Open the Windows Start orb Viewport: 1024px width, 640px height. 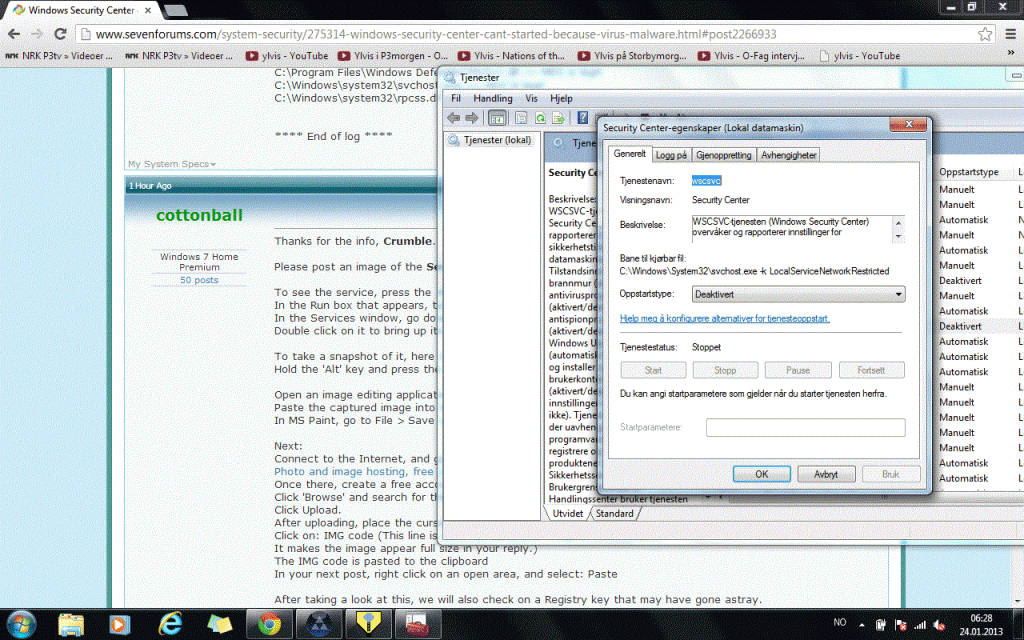click(x=22, y=625)
